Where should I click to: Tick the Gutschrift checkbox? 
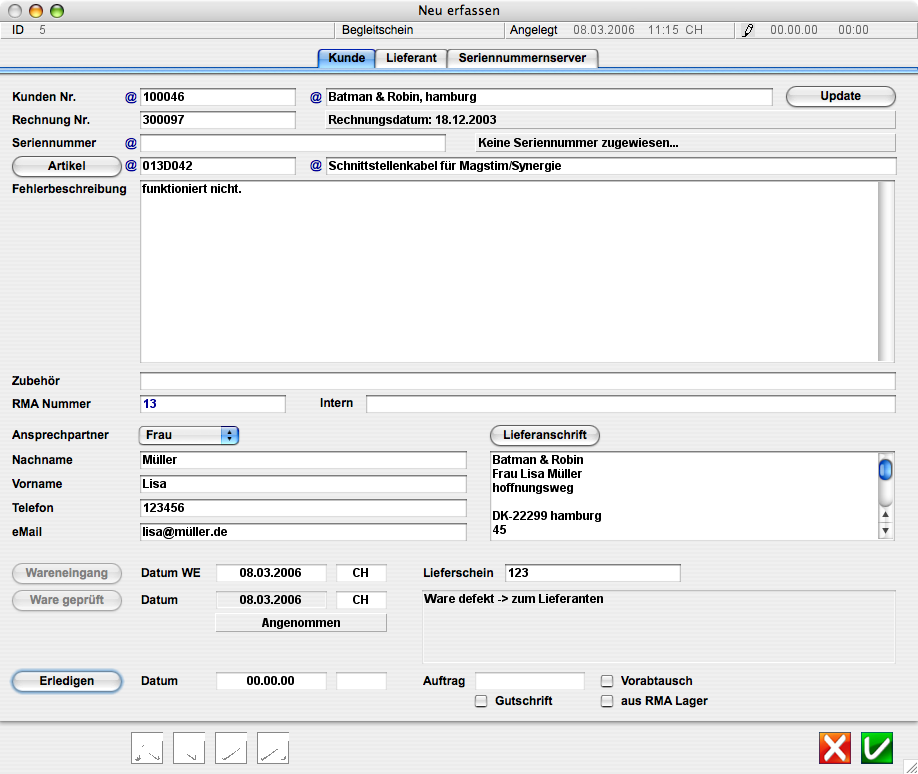[481, 702]
